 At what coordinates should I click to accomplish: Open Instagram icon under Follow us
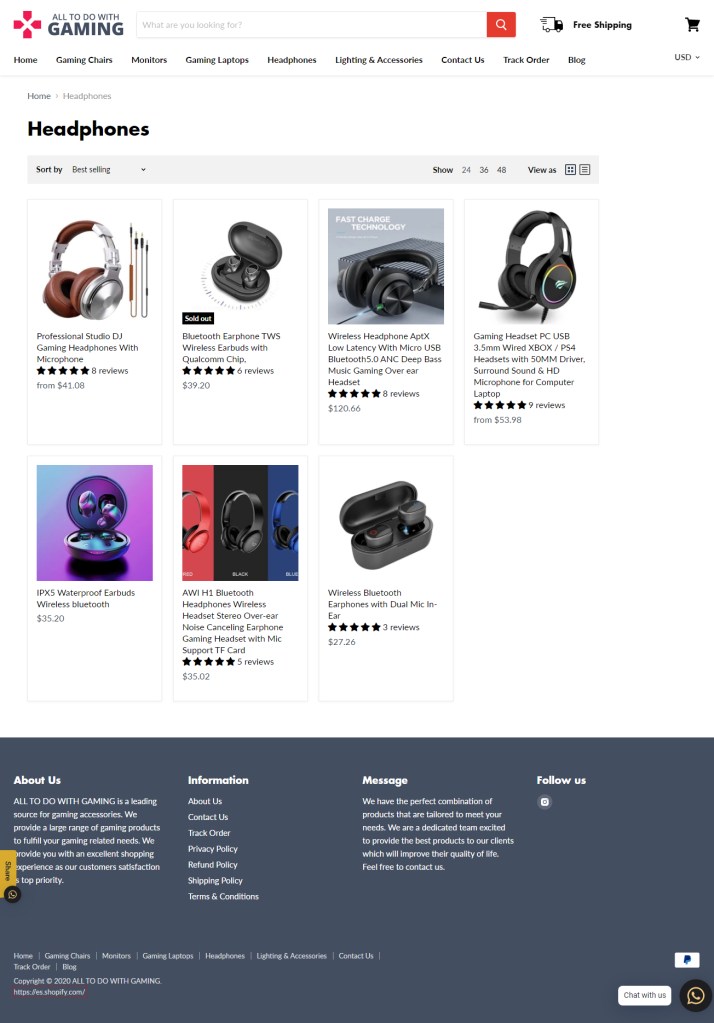(x=545, y=802)
